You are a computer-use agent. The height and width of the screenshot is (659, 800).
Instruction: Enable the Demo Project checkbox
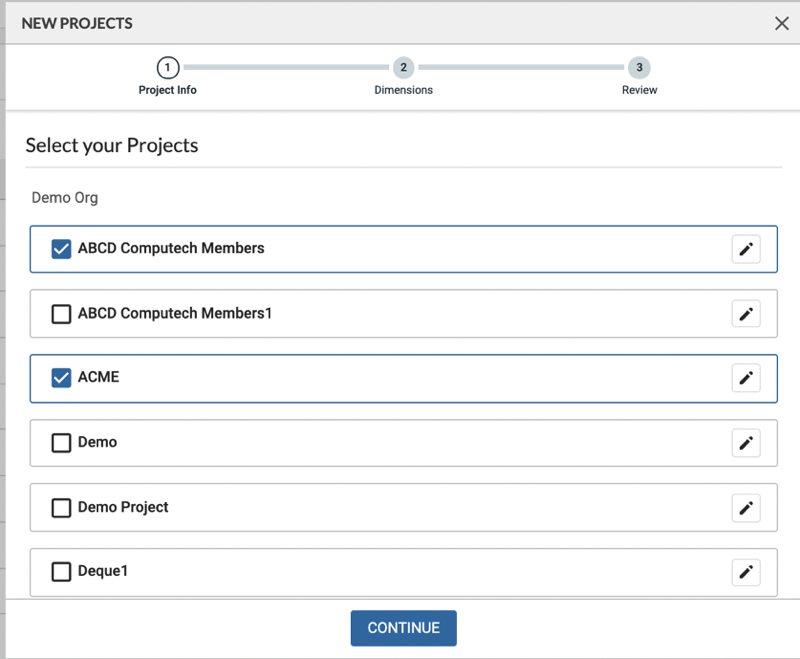pos(61,508)
